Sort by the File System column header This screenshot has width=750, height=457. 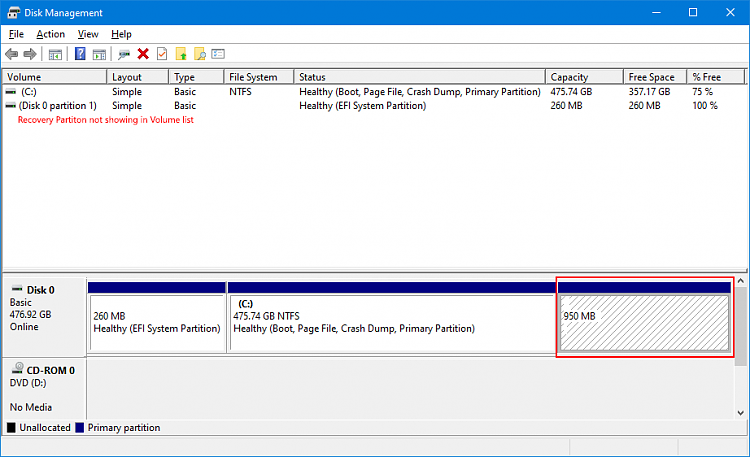[x=258, y=77]
